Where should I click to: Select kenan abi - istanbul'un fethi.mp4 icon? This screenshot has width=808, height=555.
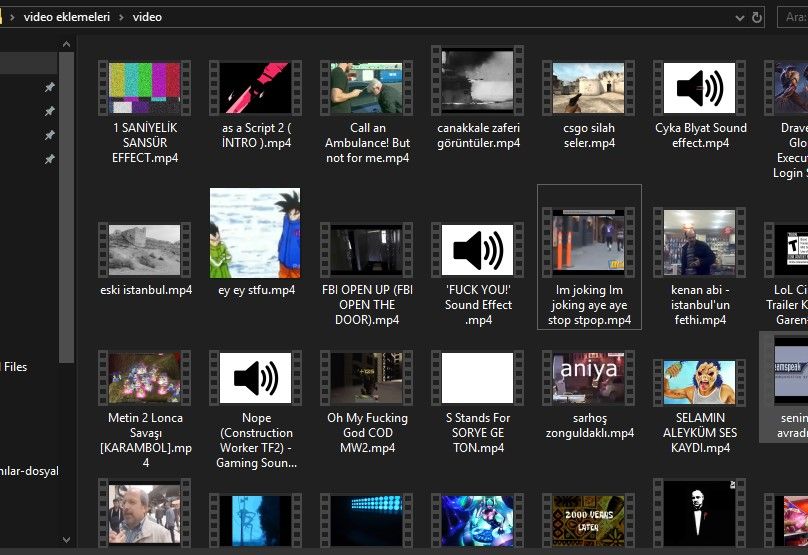[x=699, y=242]
